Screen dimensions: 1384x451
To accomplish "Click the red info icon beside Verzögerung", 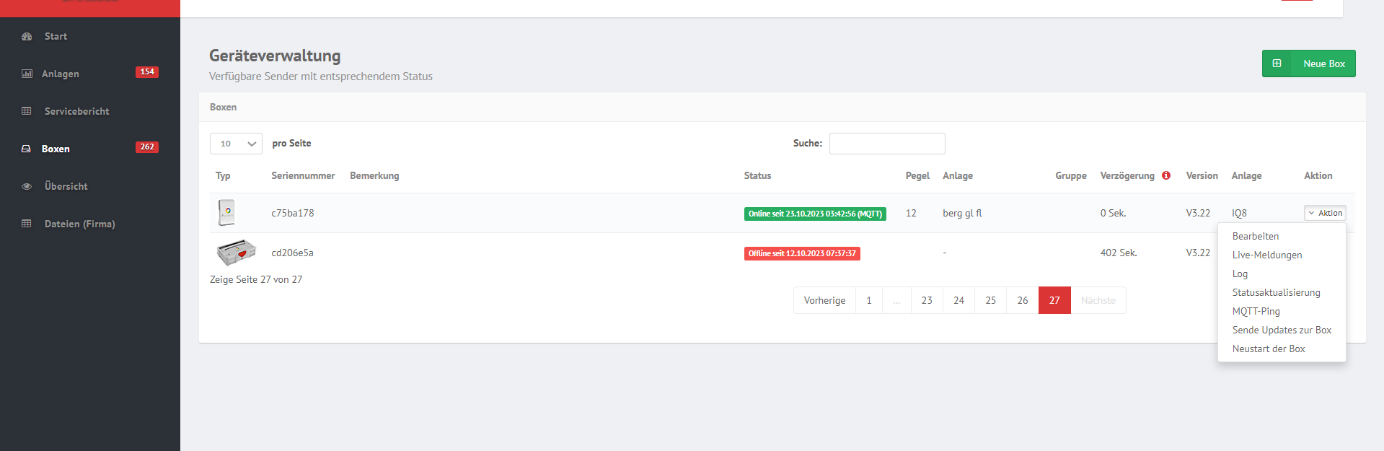I will [1166, 176].
